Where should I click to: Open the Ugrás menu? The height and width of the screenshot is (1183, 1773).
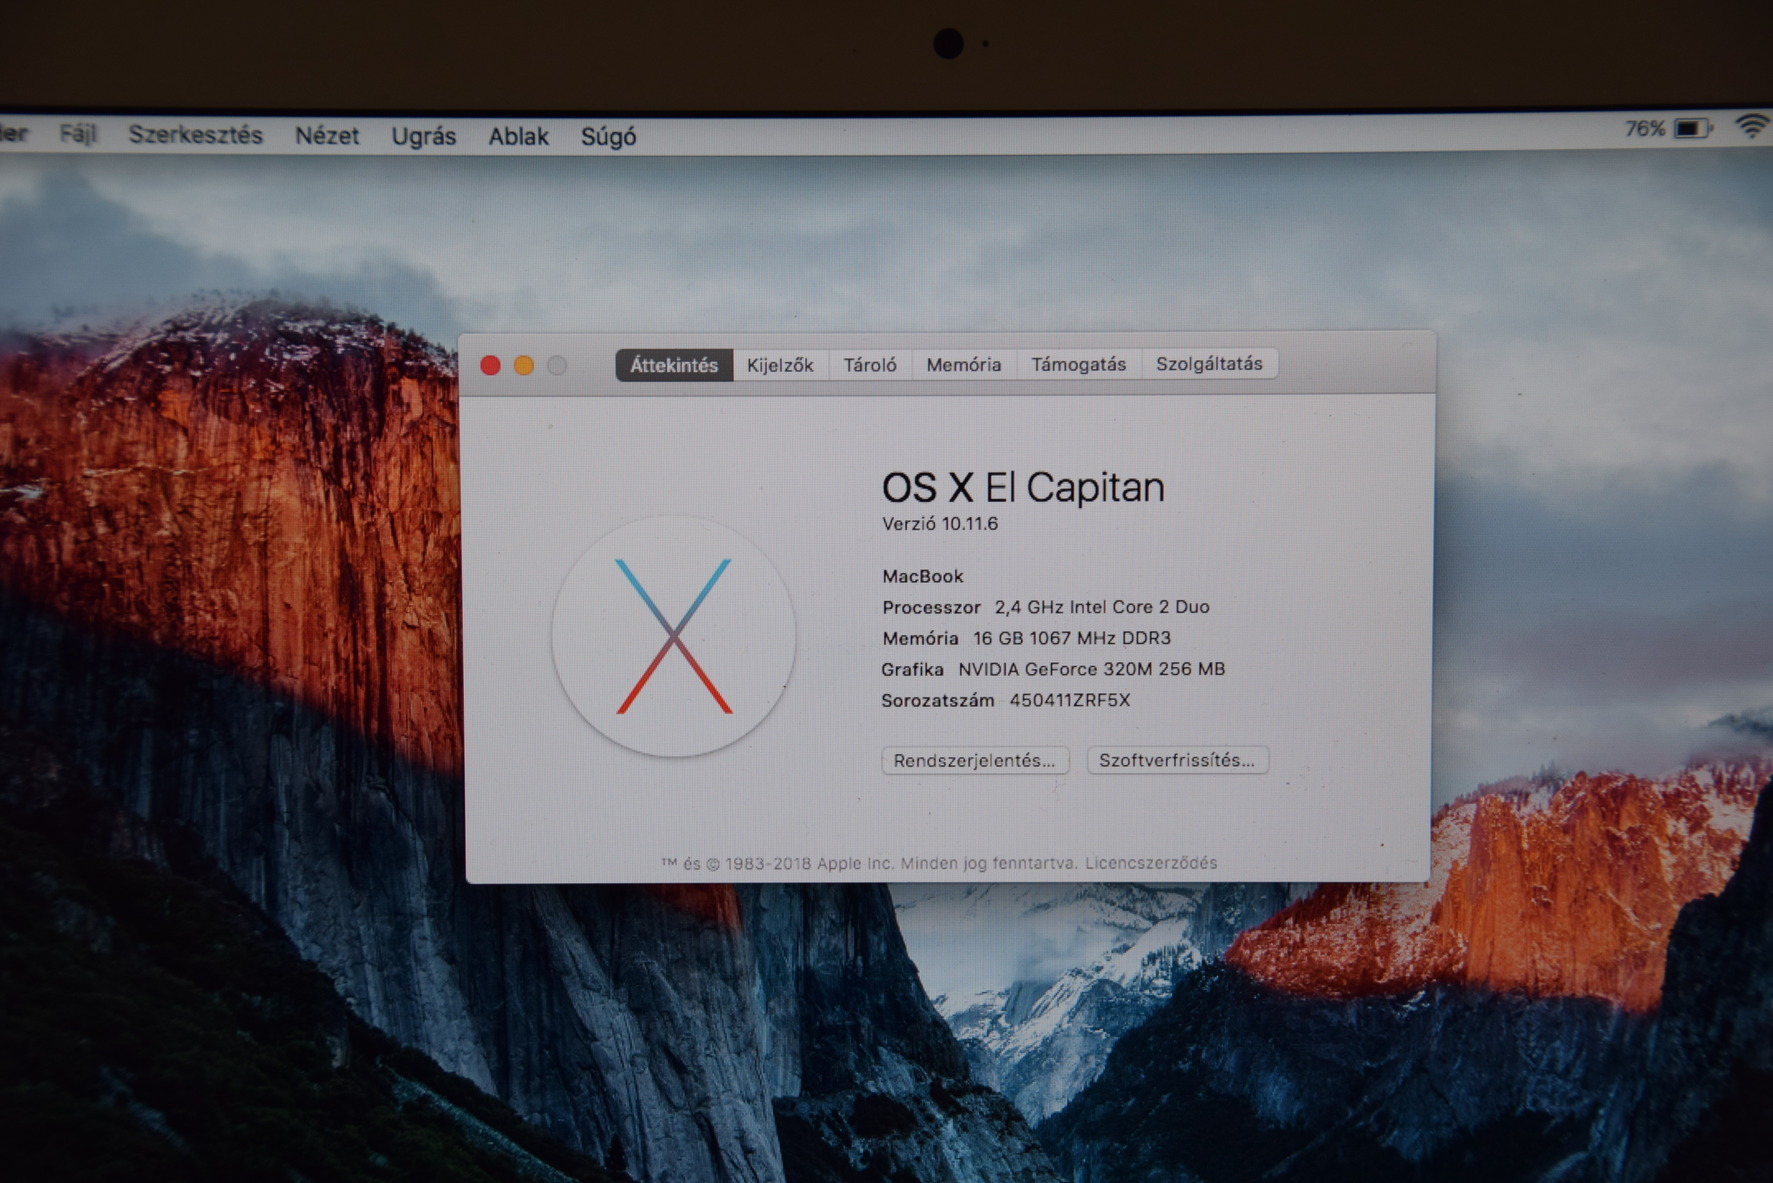tap(424, 136)
